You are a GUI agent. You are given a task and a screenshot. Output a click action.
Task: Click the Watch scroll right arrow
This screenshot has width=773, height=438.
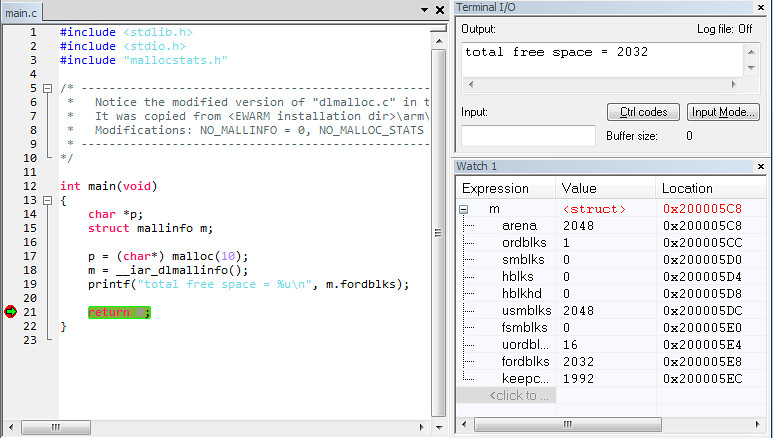(758, 424)
